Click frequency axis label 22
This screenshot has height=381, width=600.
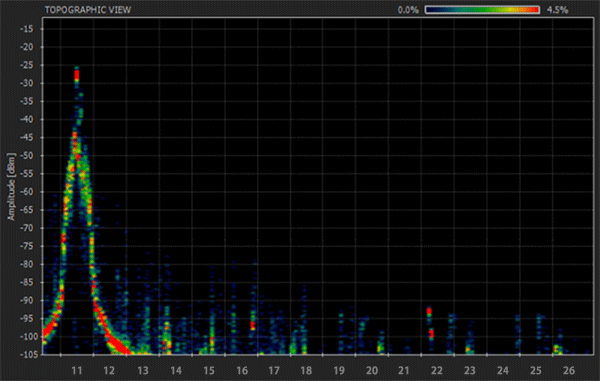coord(437,370)
